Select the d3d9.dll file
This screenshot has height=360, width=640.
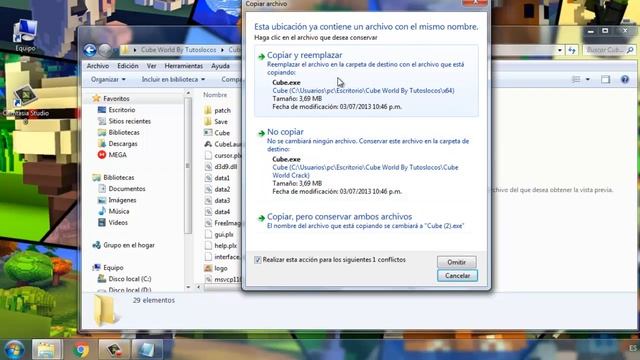tap(225, 167)
